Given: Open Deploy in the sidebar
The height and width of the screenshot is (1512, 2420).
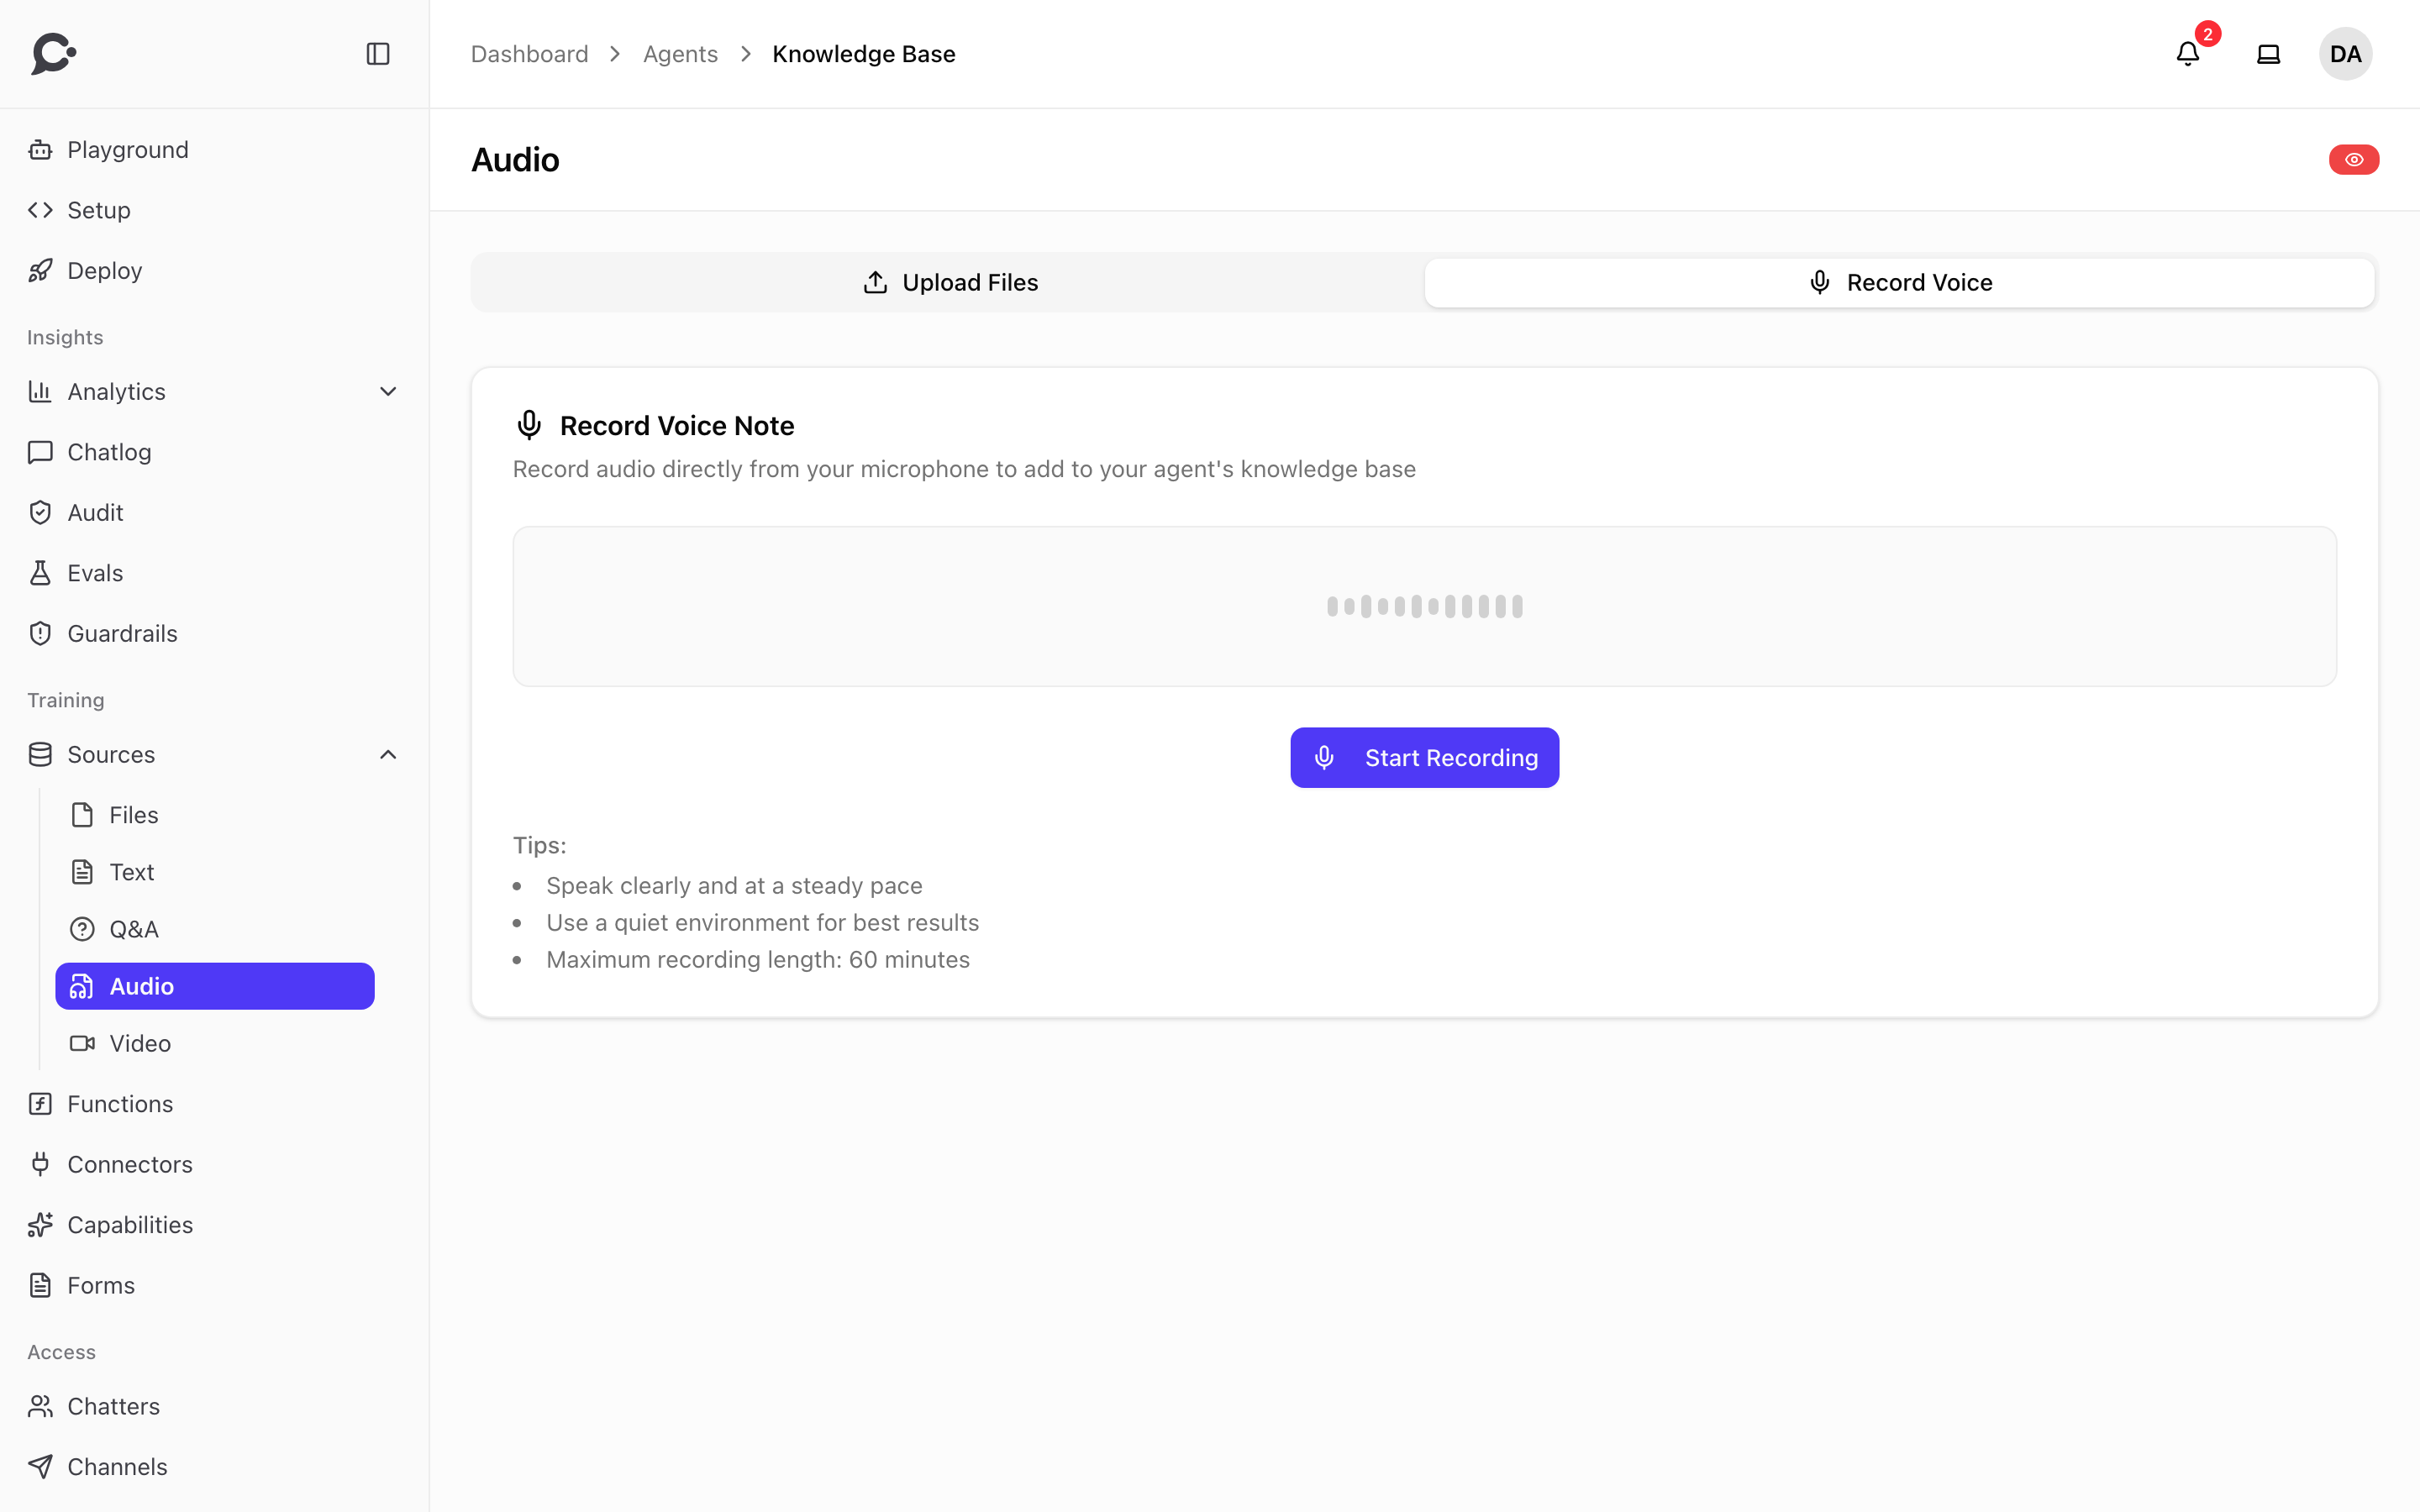Looking at the screenshot, I should pos(214,271).
